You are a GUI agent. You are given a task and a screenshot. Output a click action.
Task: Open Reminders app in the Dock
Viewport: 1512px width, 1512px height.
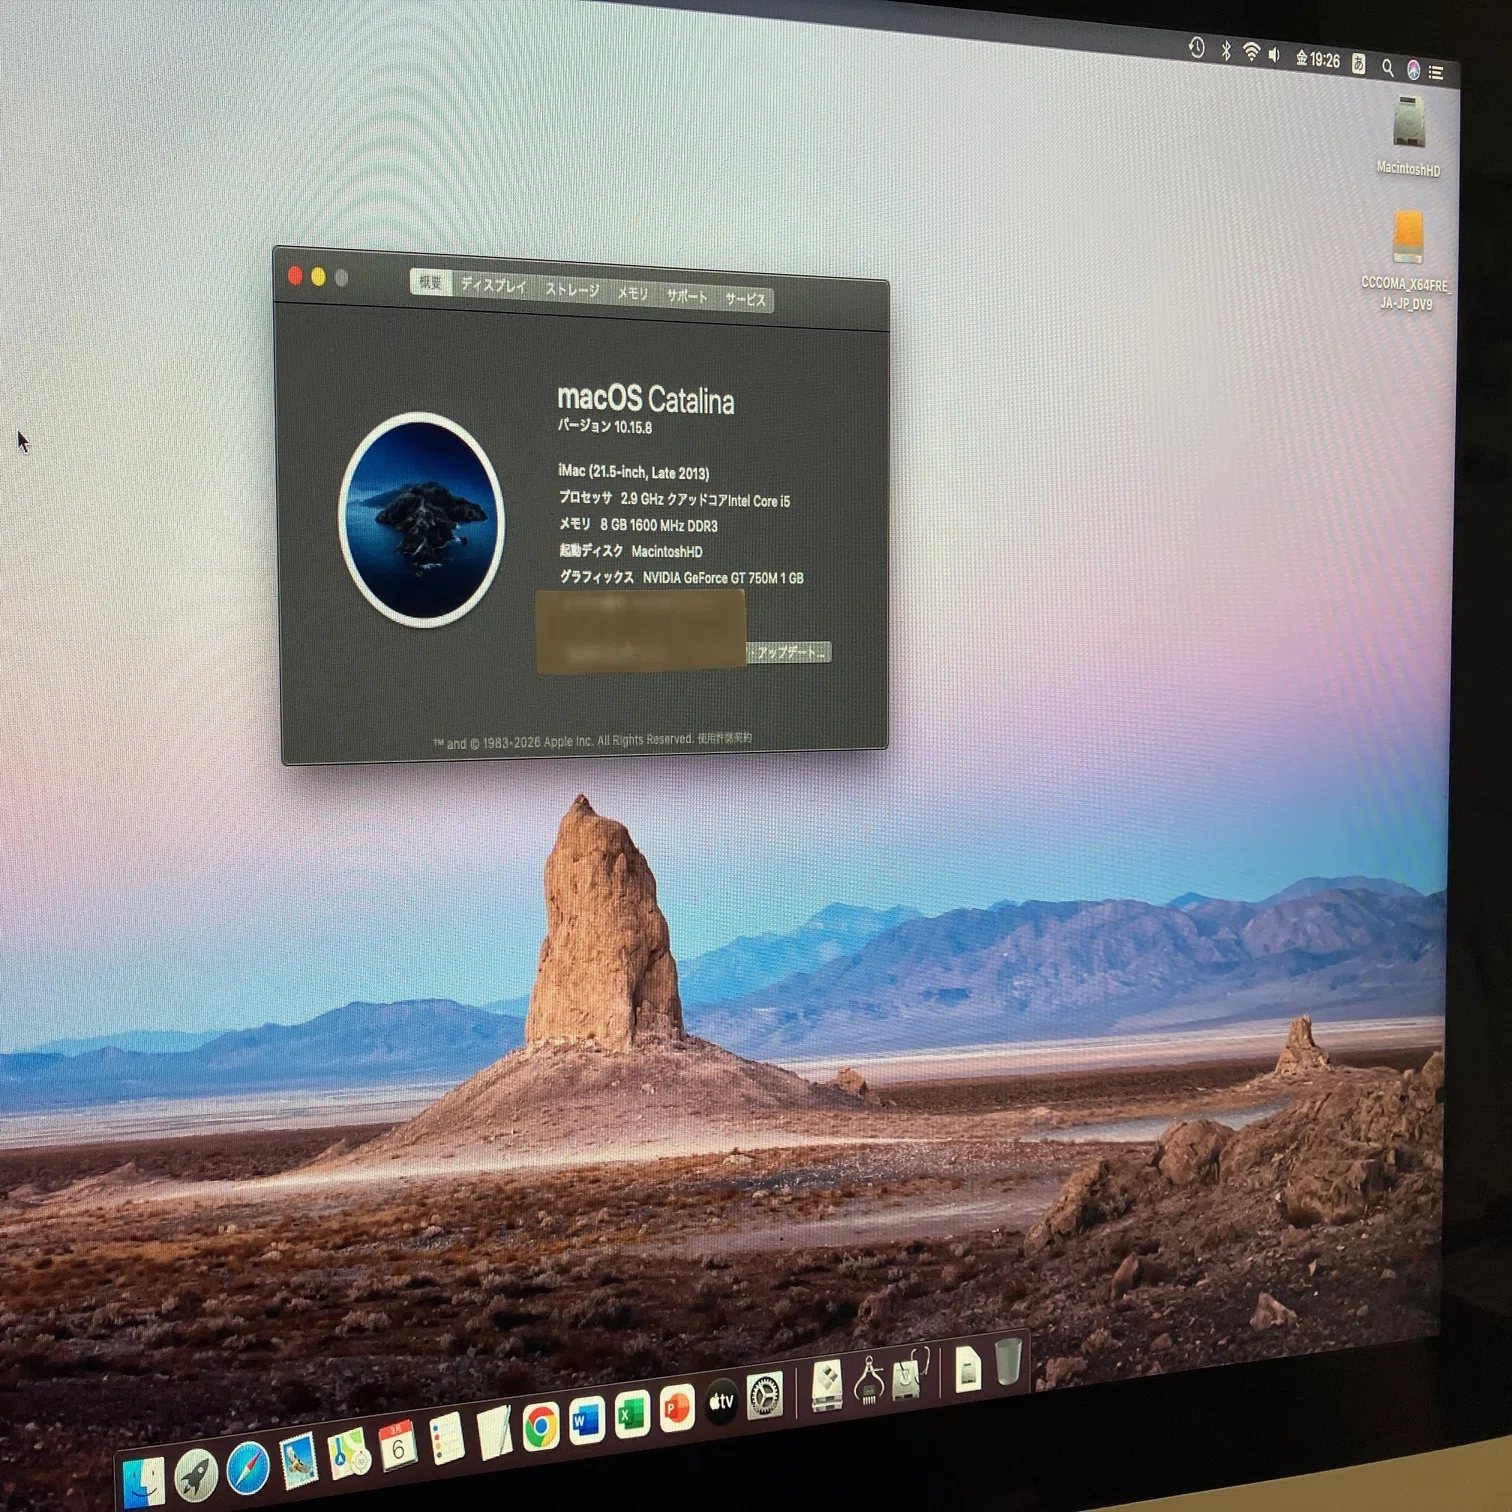446,1438
